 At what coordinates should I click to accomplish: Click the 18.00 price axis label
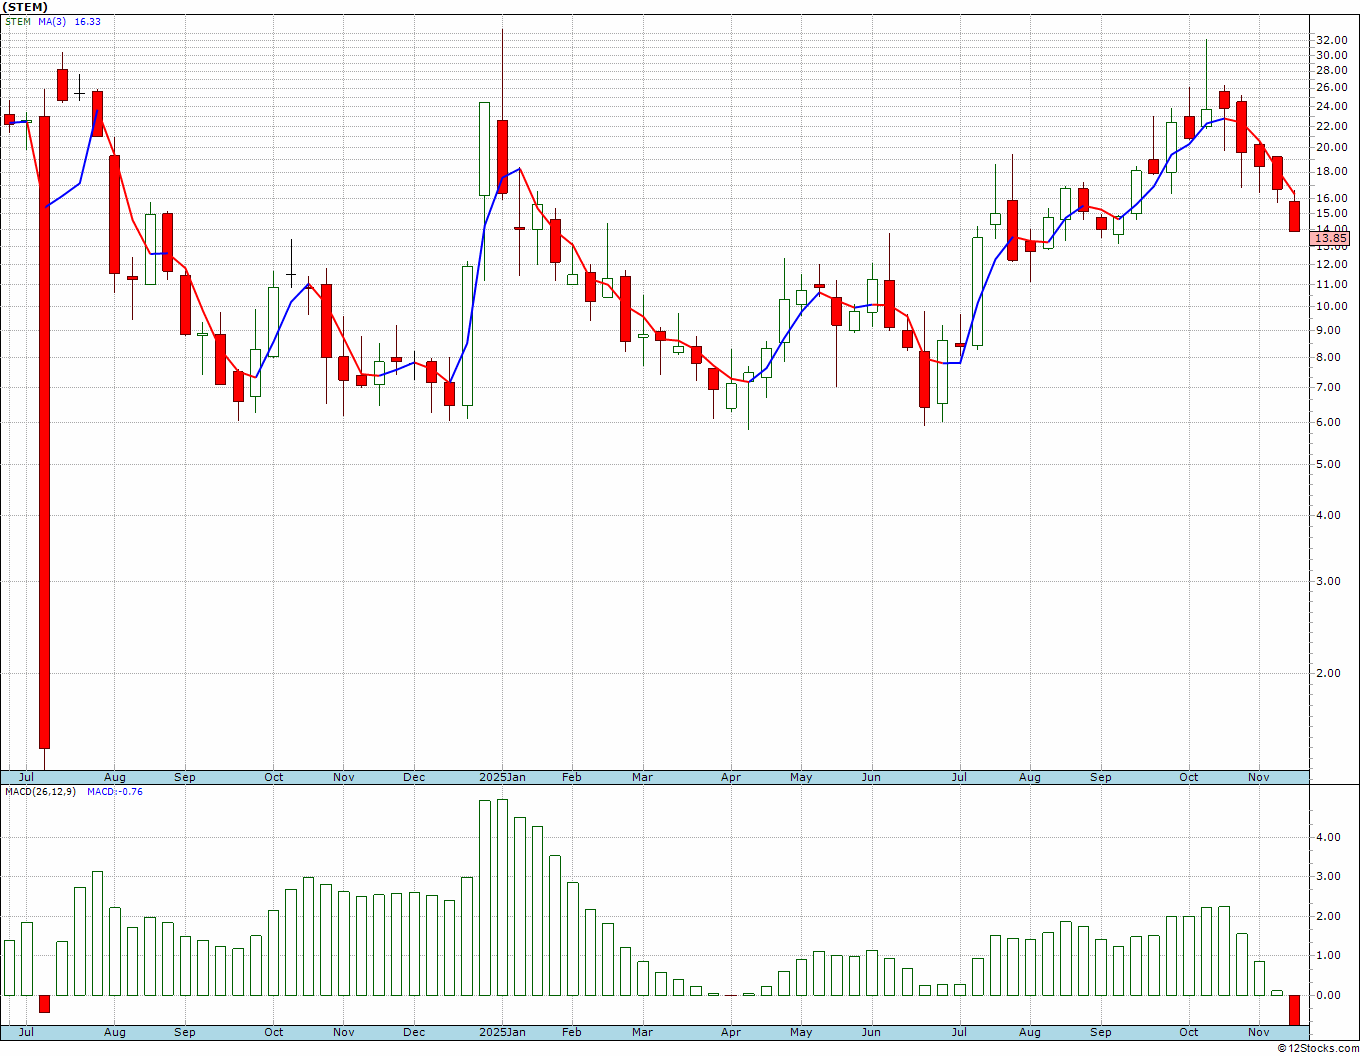point(1331,171)
